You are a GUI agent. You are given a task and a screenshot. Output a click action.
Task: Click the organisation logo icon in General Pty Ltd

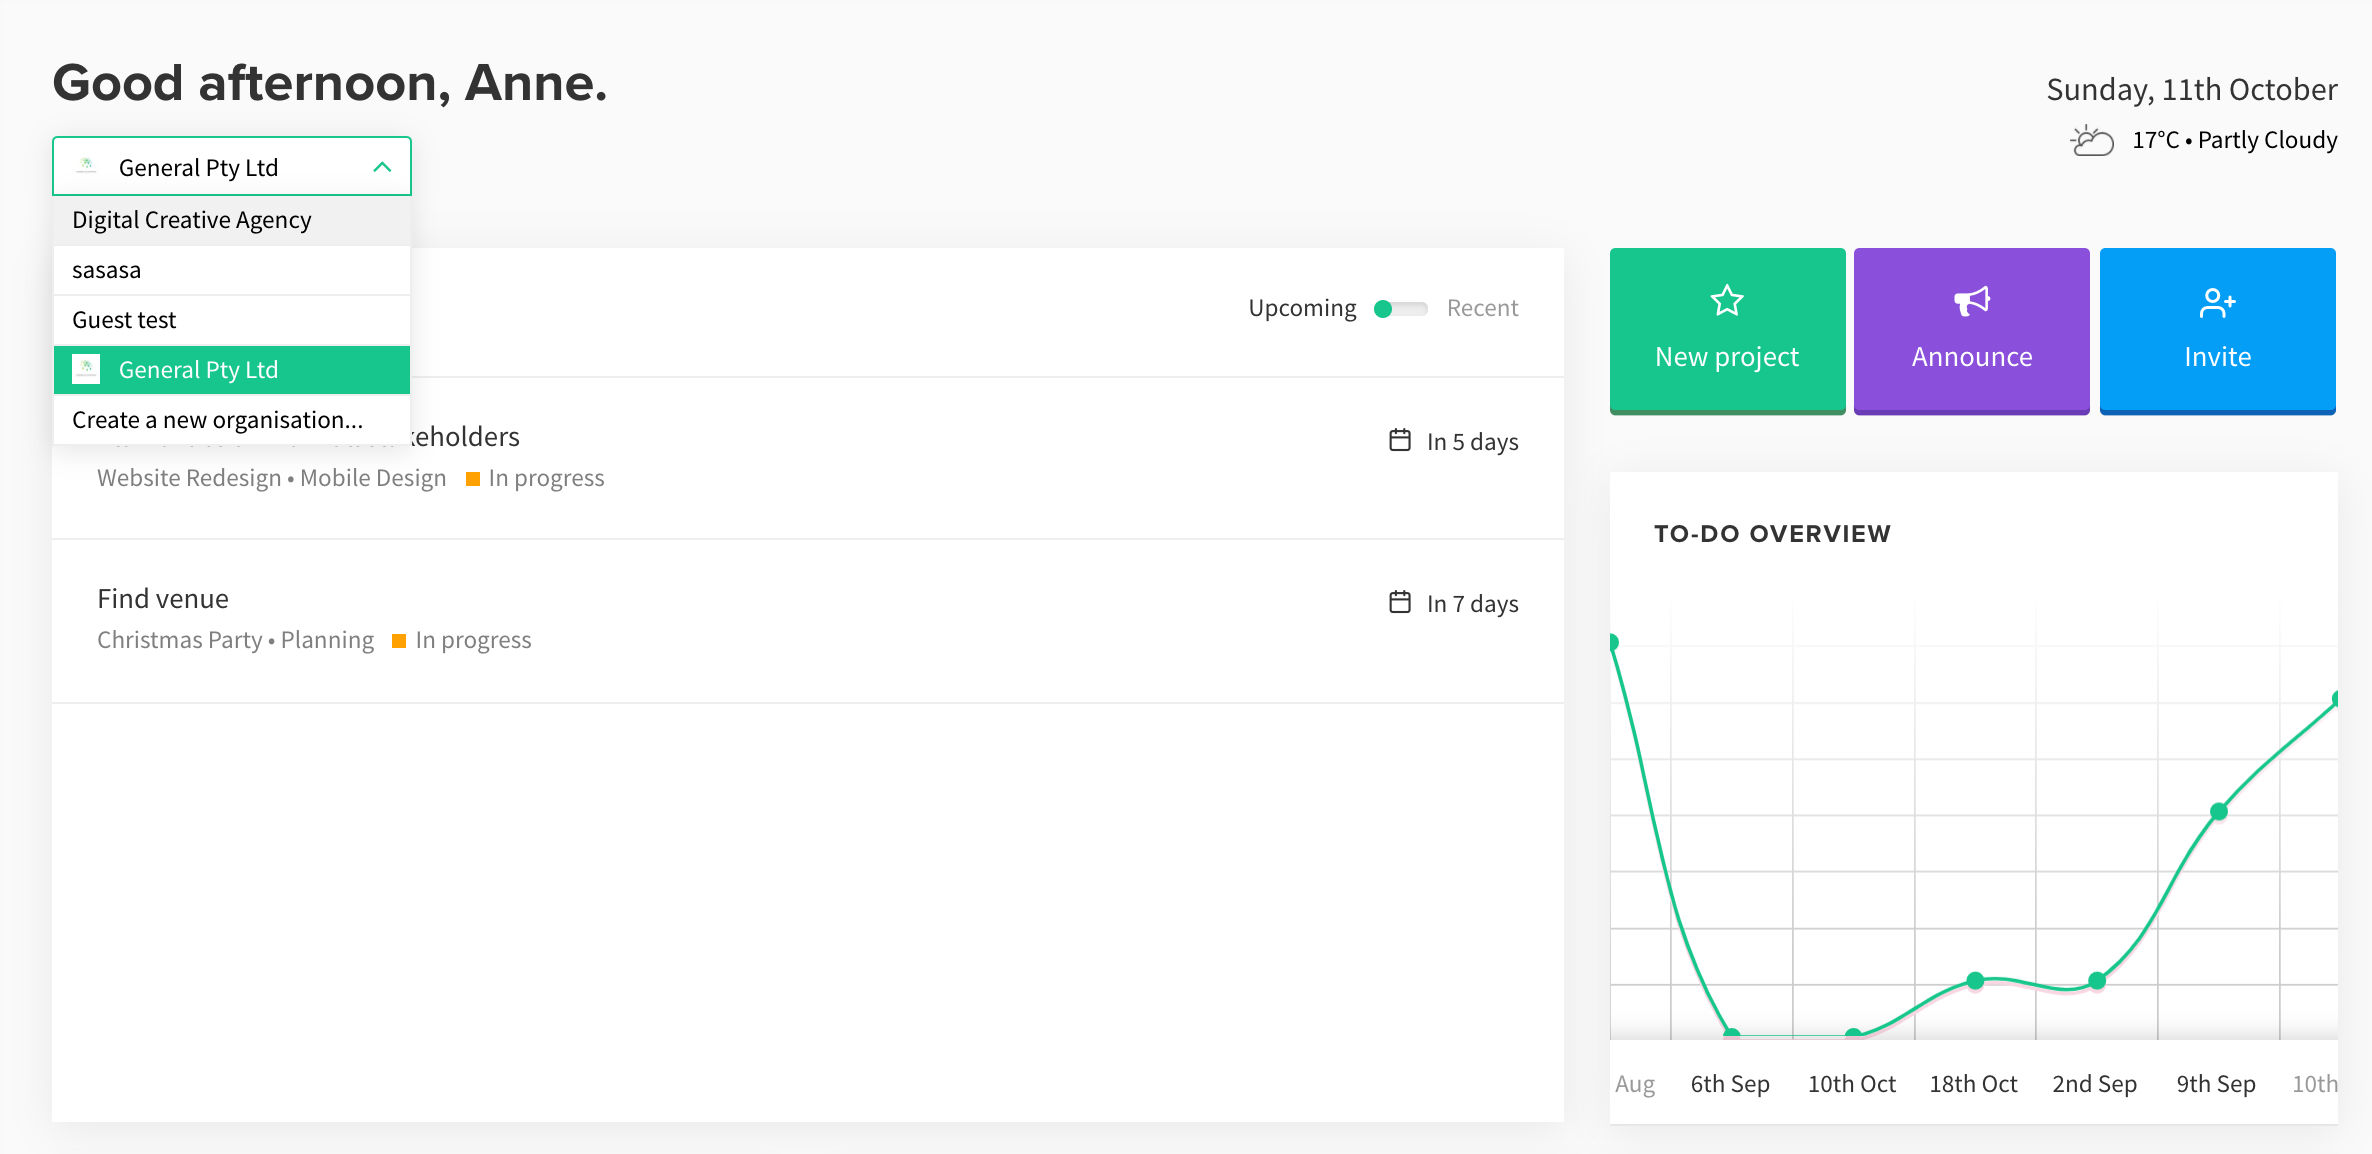pyautogui.click(x=86, y=369)
